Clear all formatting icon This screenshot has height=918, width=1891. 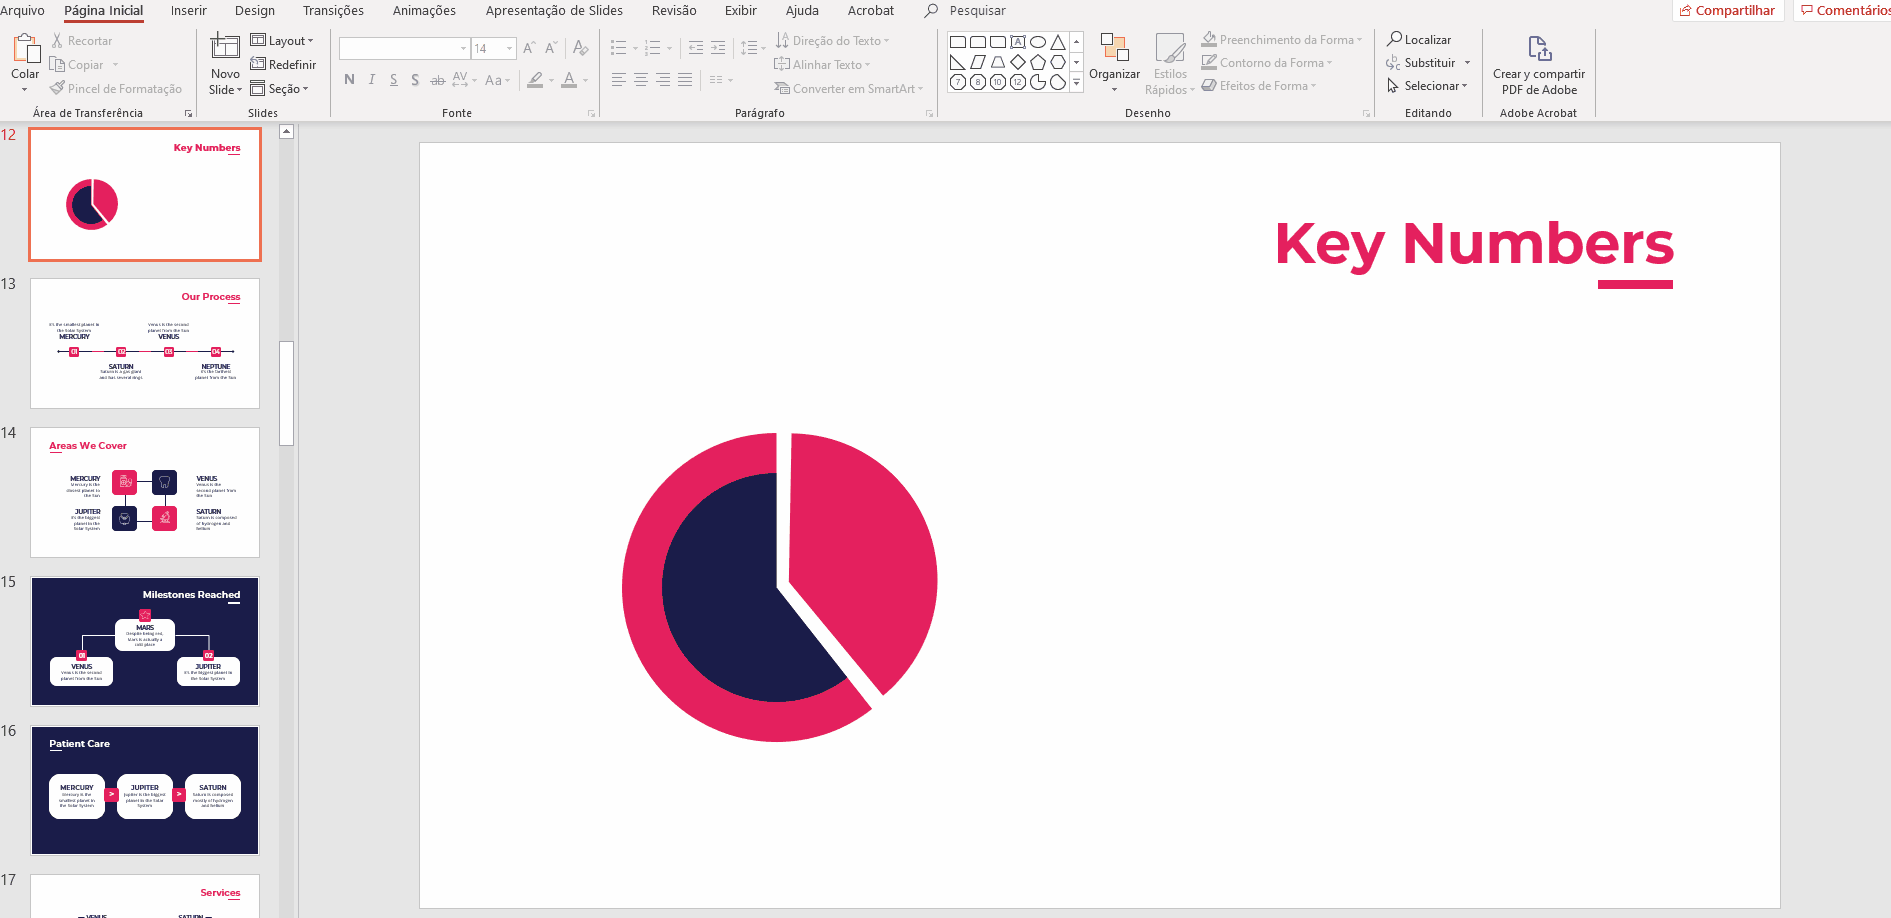tap(581, 48)
